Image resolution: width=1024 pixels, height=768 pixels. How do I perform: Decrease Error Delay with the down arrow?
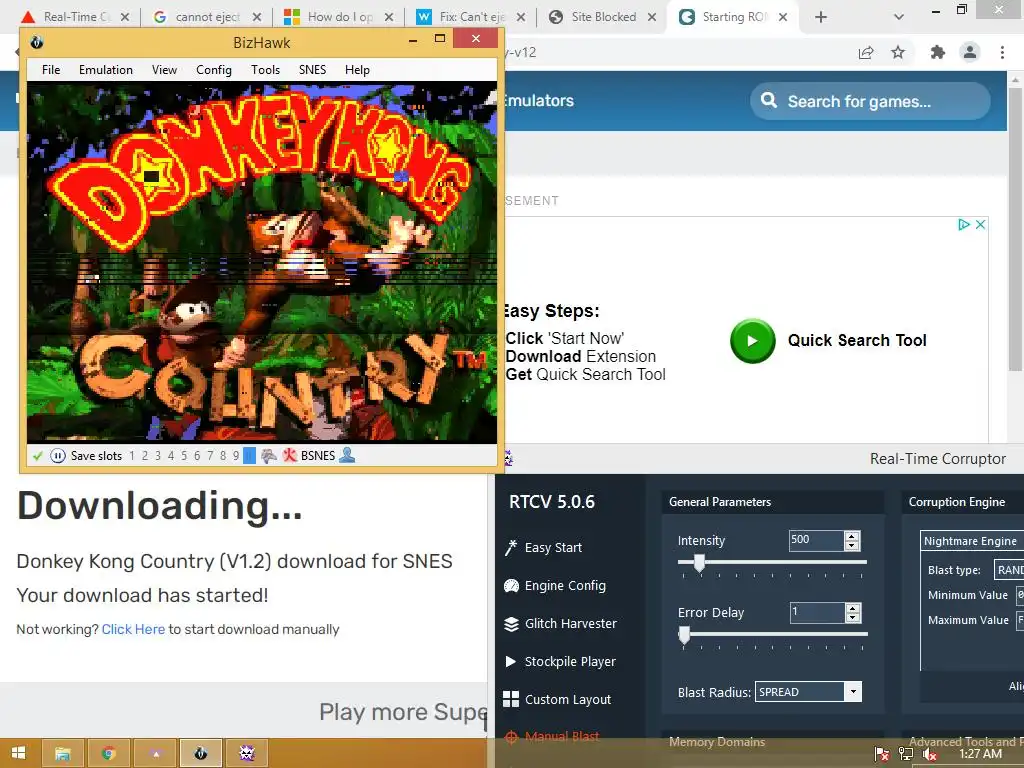pyautogui.click(x=852, y=617)
